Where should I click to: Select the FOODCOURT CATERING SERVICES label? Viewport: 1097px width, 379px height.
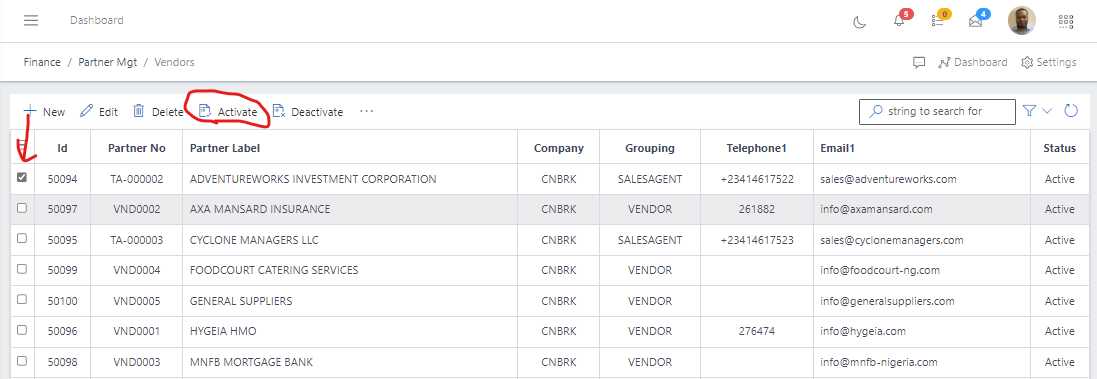tap(274, 270)
